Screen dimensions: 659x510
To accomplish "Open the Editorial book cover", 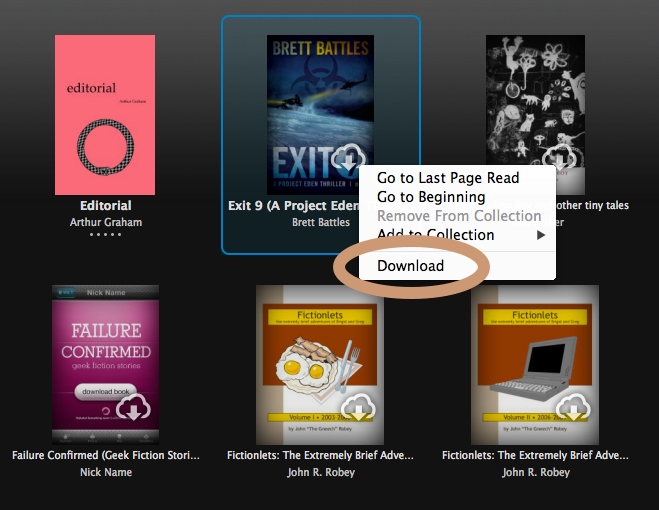I will [x=105, y=115].
